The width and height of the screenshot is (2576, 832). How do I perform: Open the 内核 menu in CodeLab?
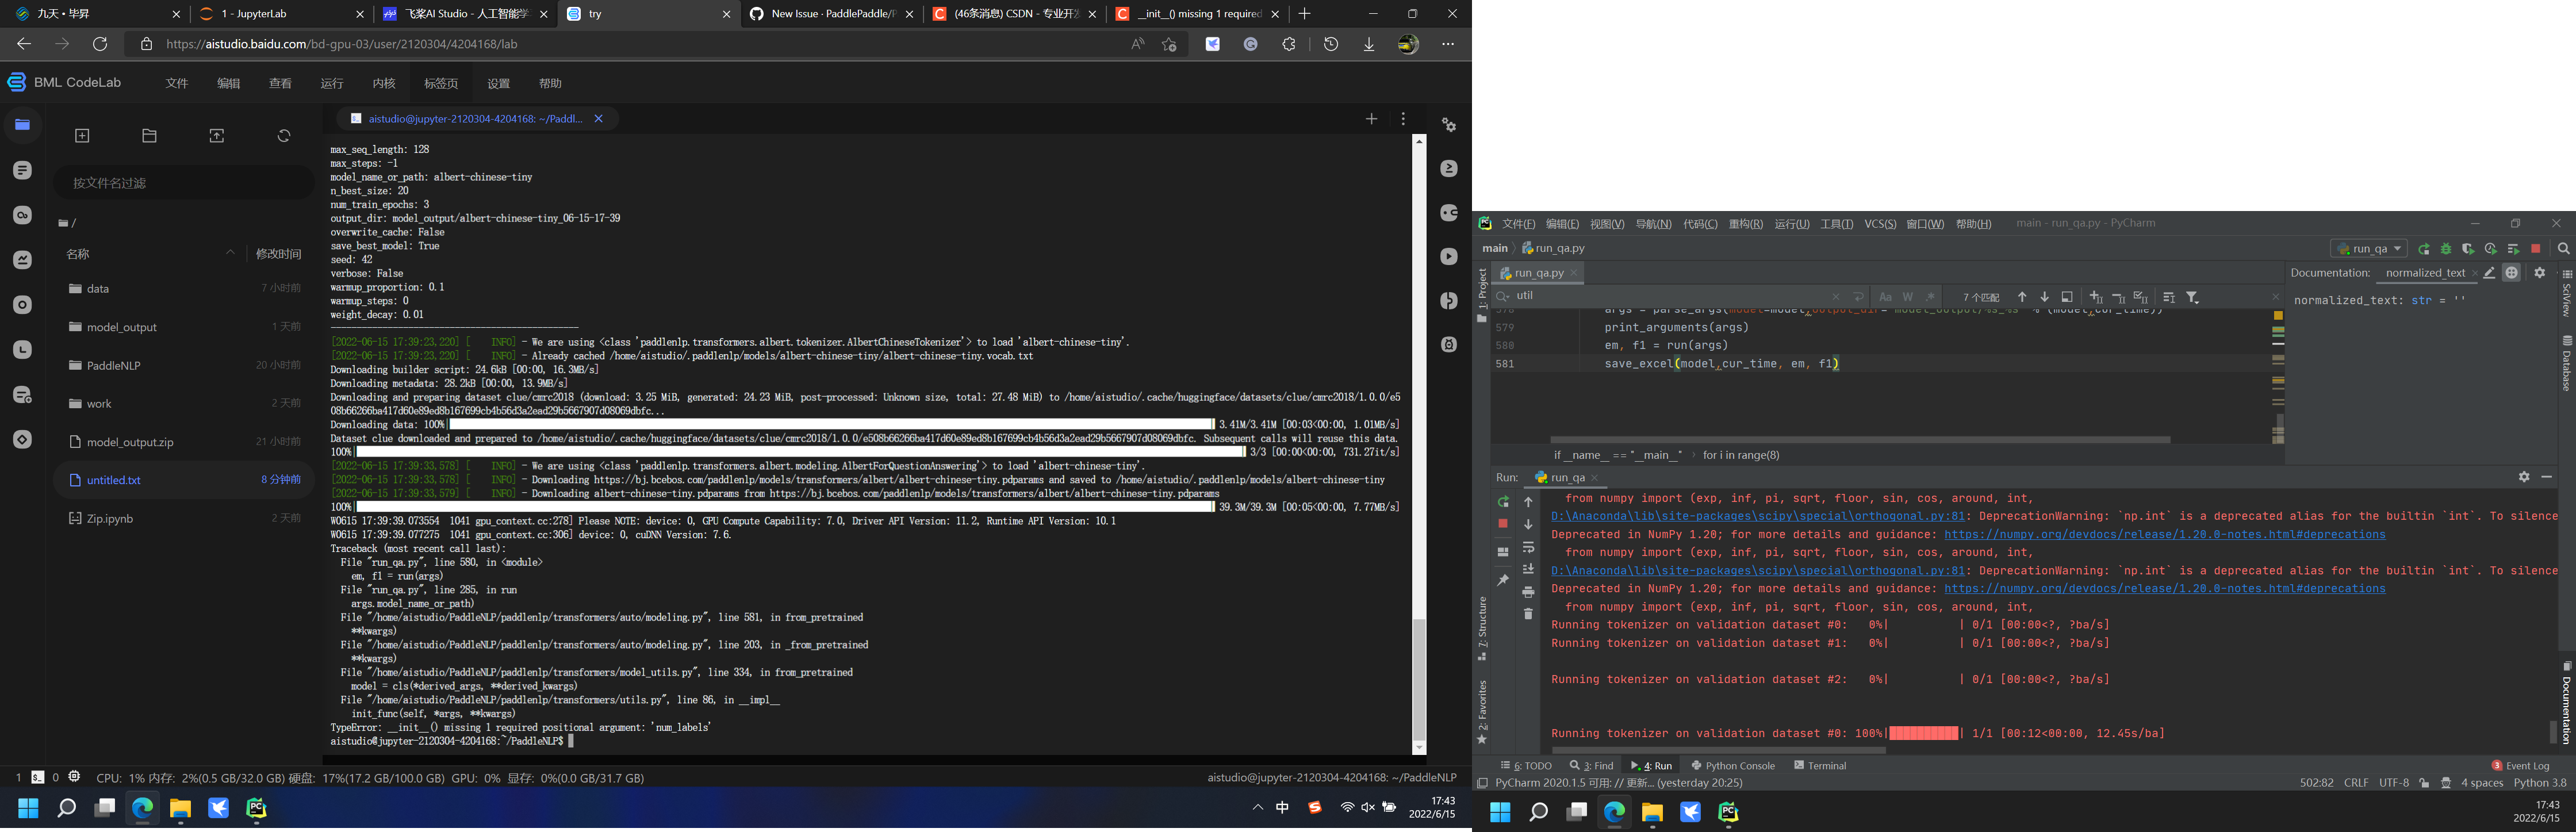tap(384, 83)
